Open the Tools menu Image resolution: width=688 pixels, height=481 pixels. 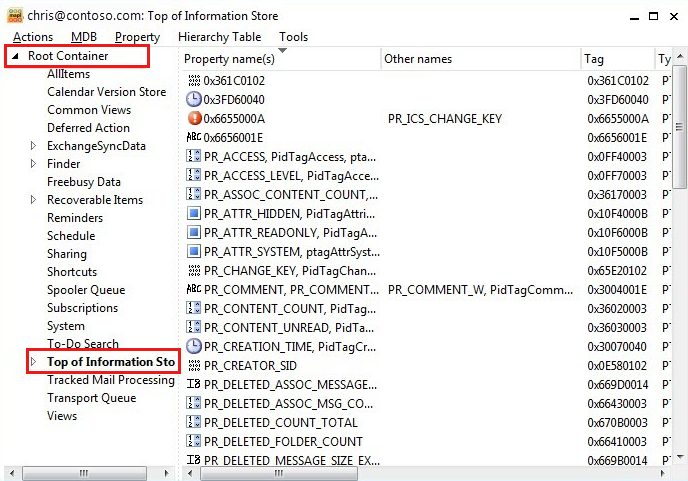pyautogui.click(x=294, y=37)
